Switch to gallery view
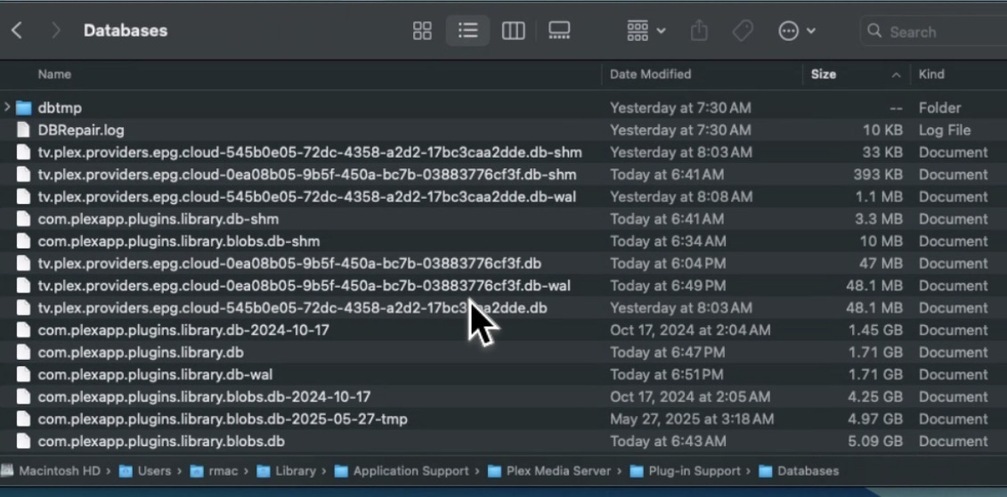 click(x=559, y=31)
